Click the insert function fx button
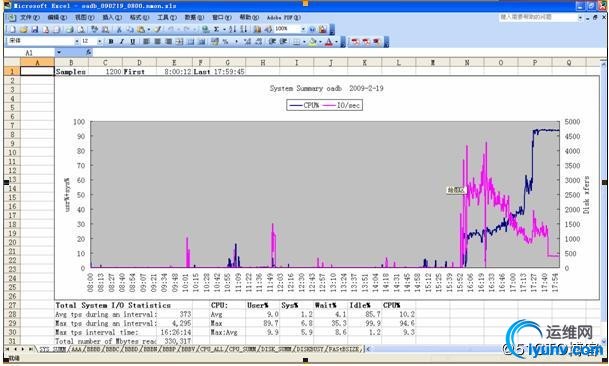 89,52
